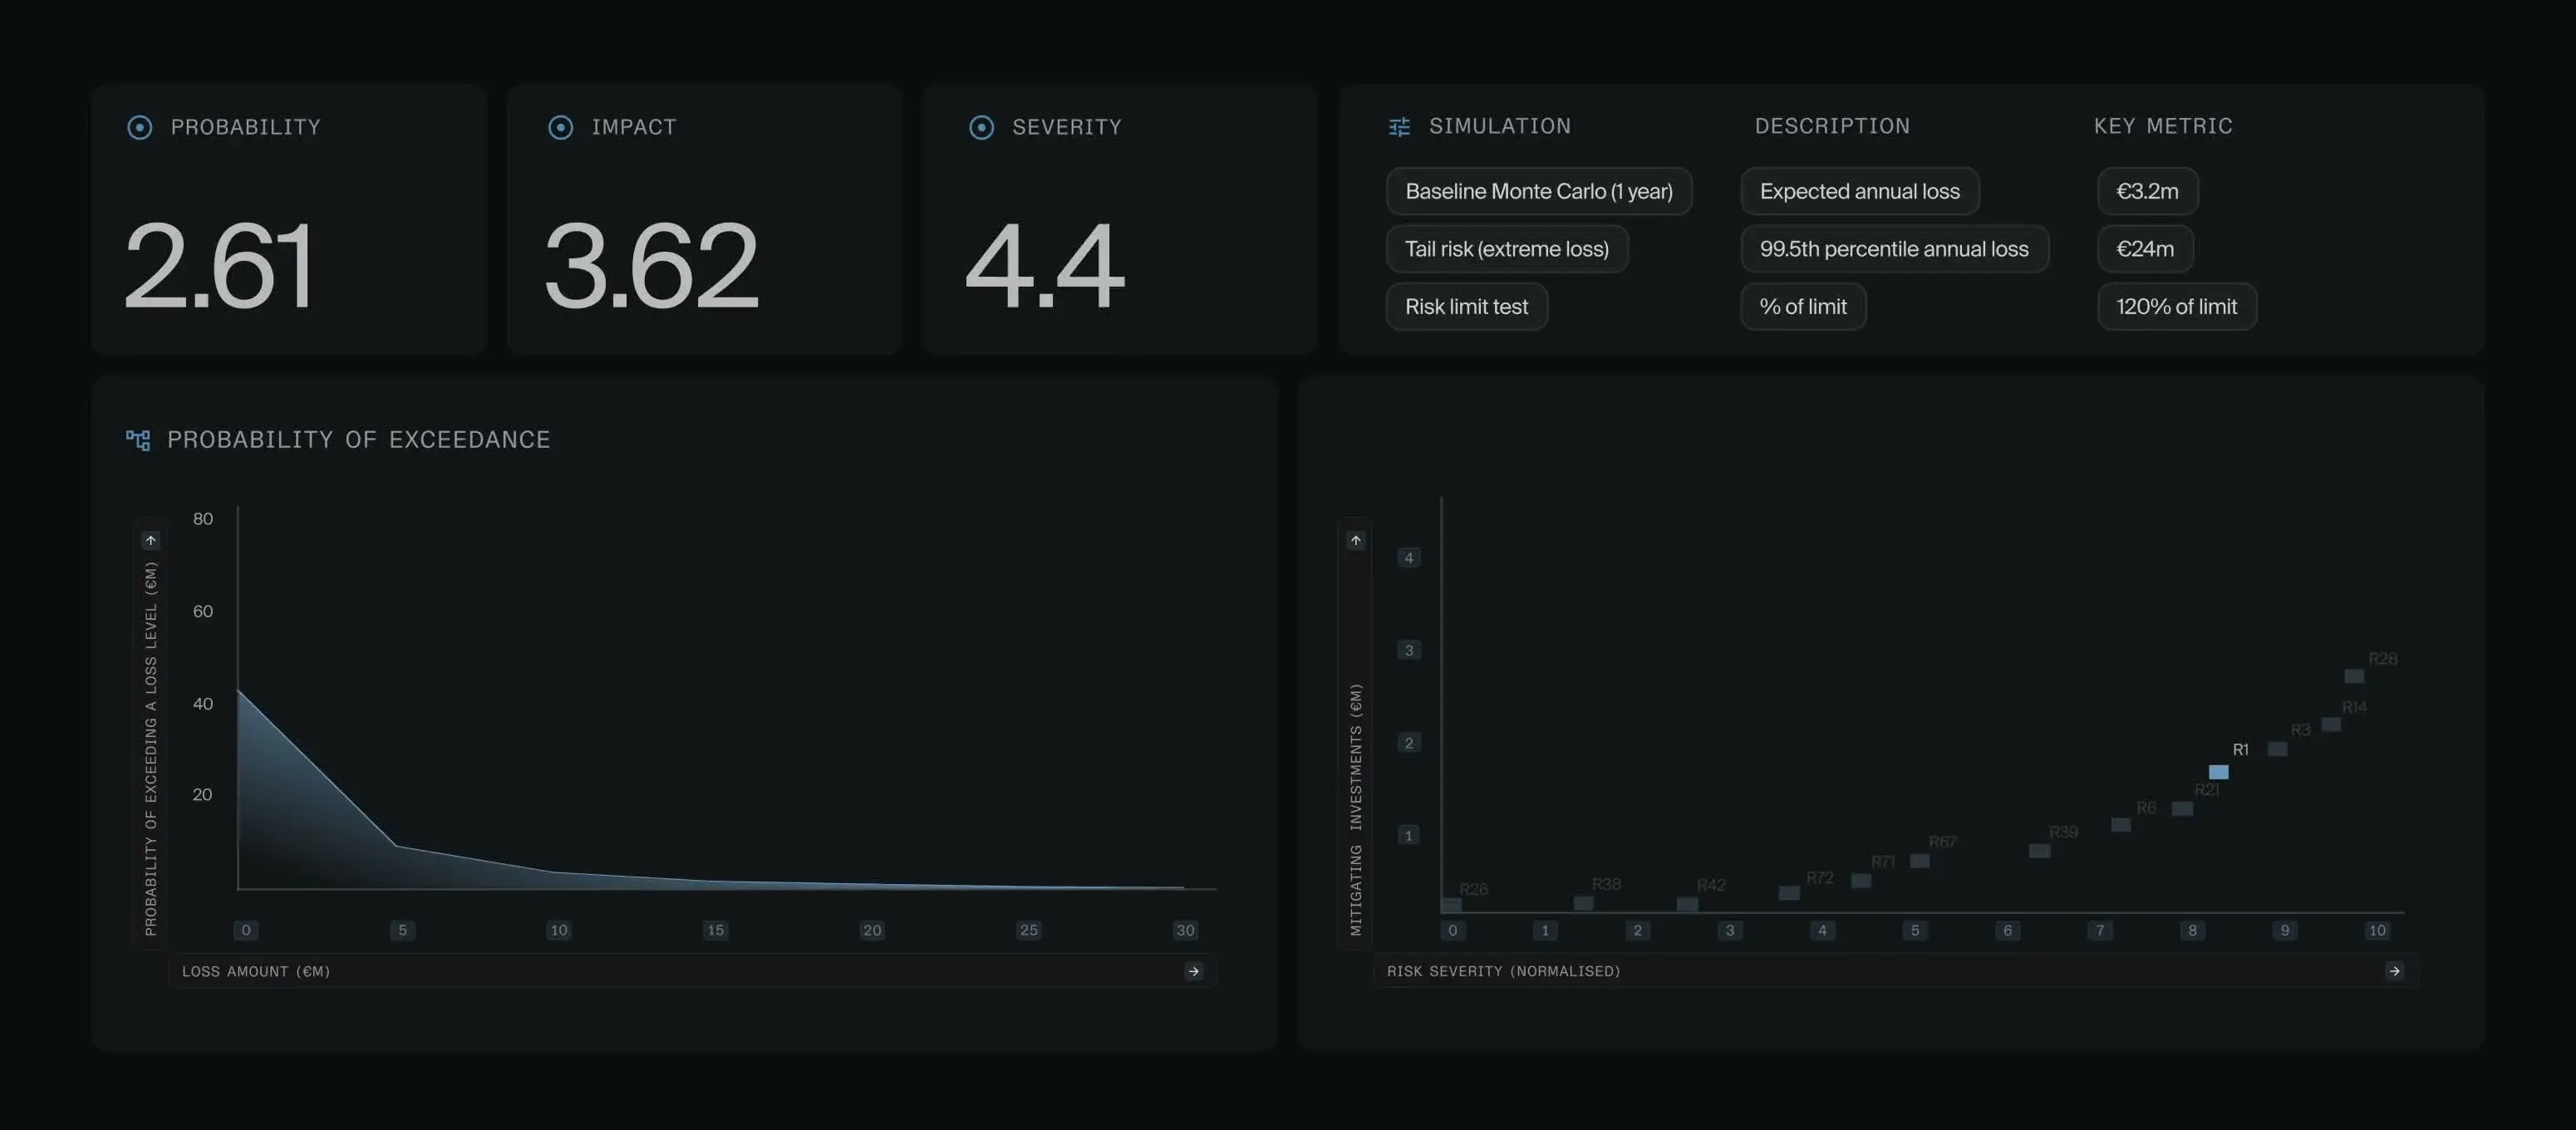Click the Expected annual loss pill
This screenshot has height=1130, width=2576.
[1860, 191]
